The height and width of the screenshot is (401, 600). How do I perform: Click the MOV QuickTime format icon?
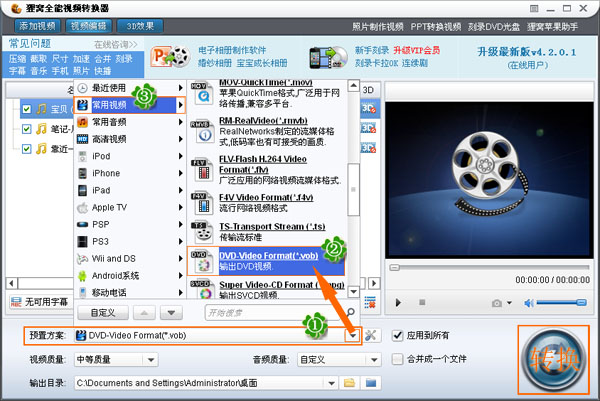202,93
